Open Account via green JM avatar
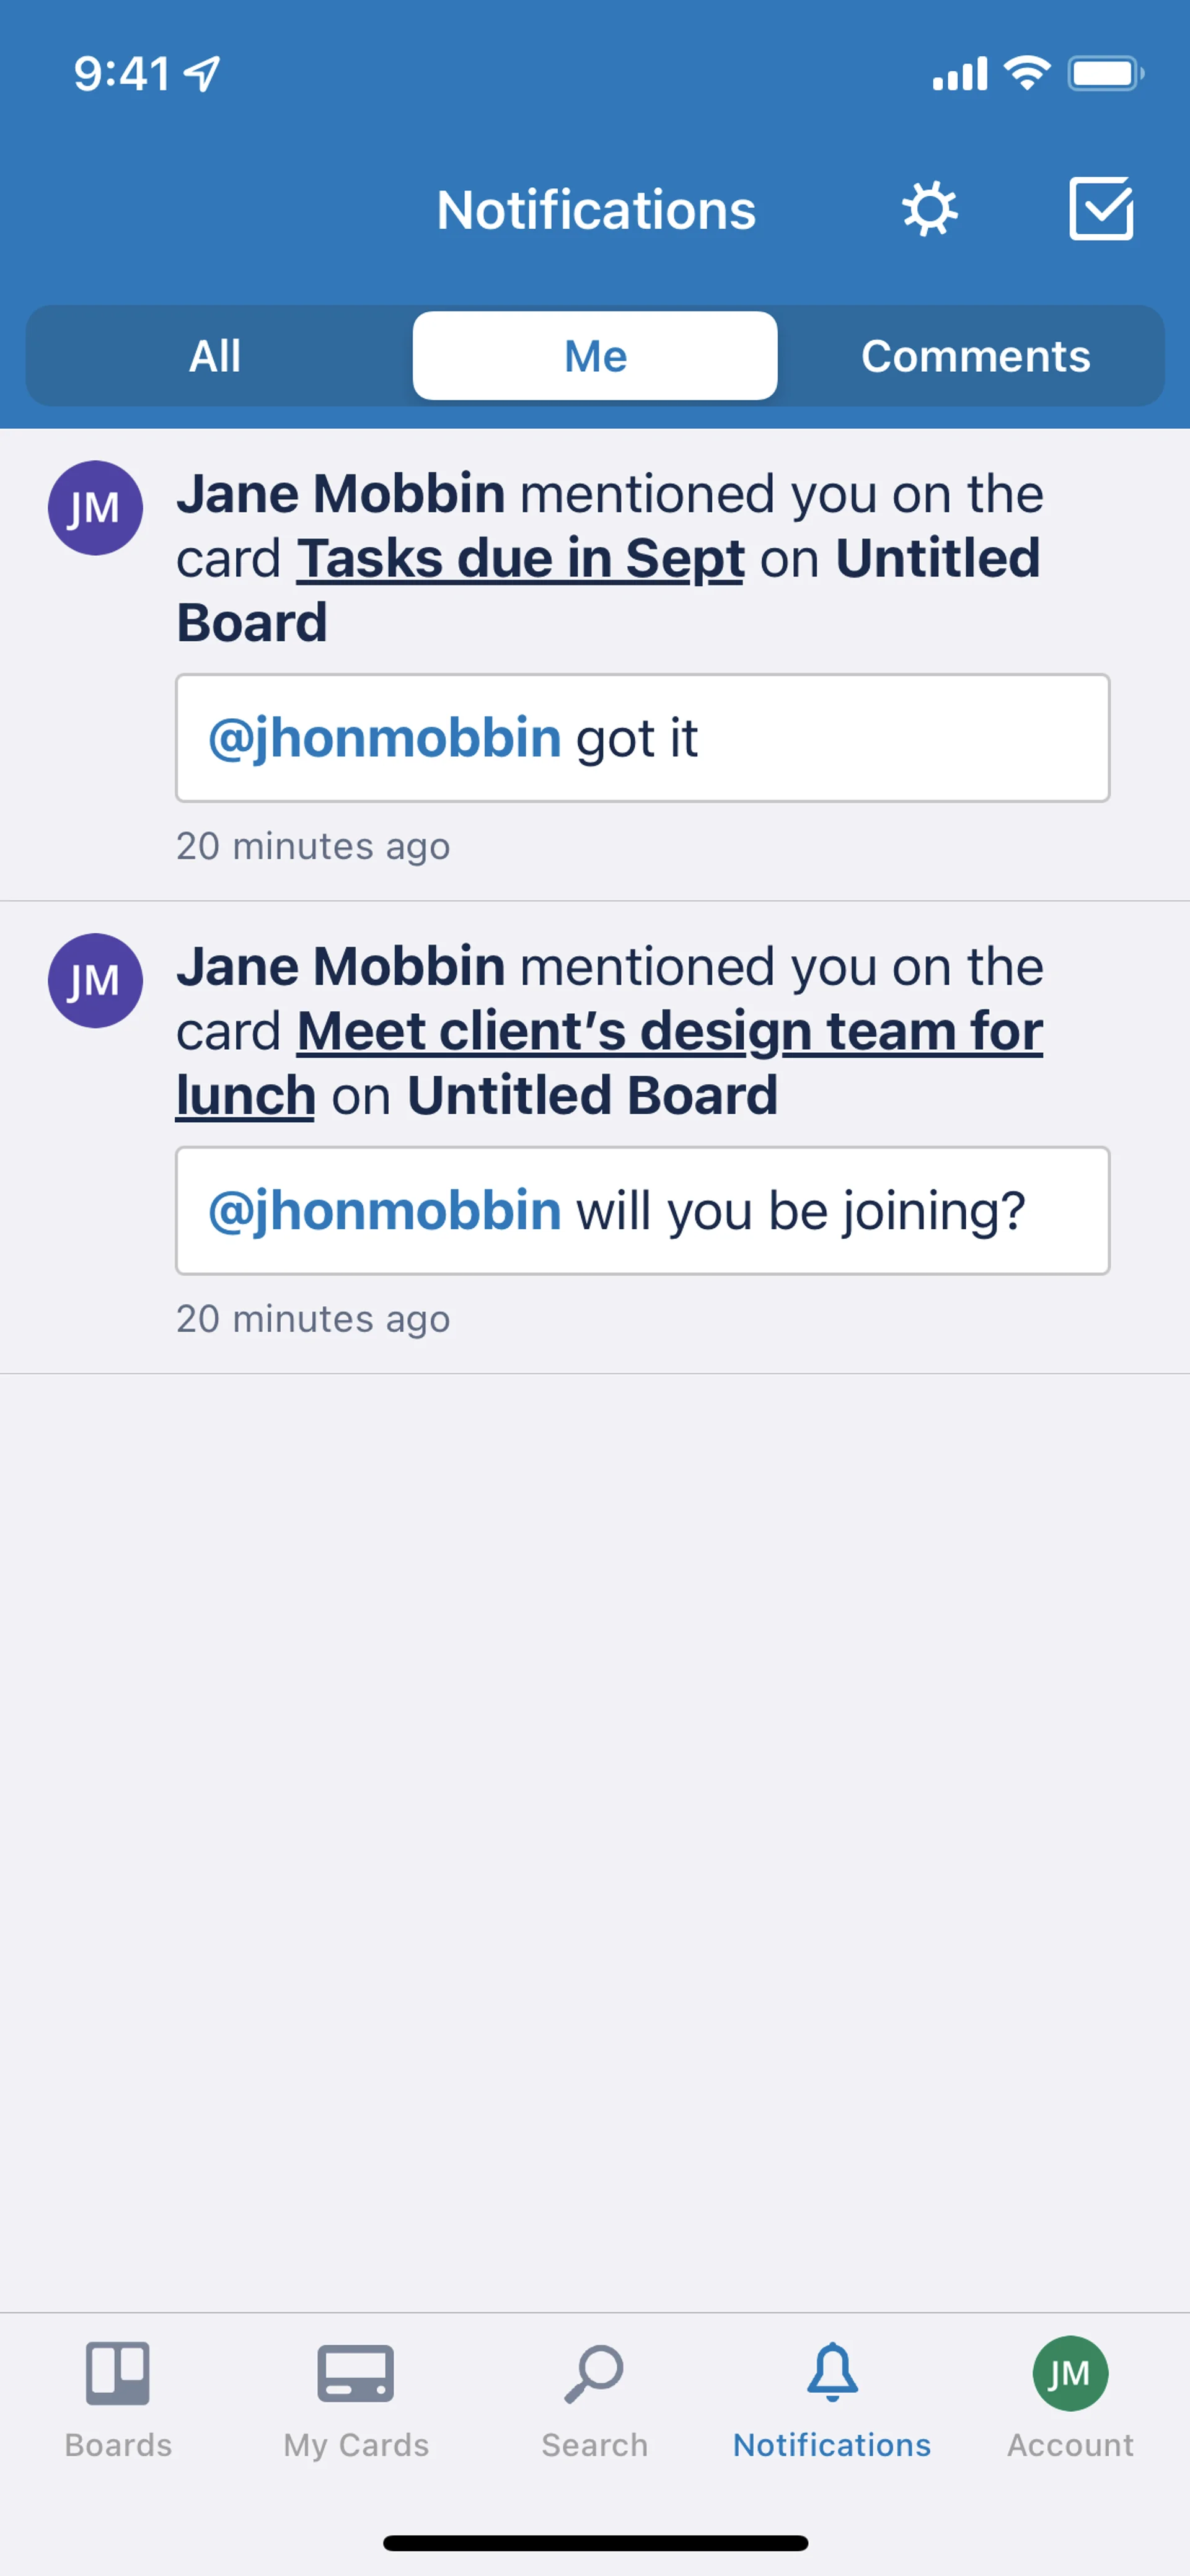Screen dimensions: 1190x2576 [1070, 2372]
